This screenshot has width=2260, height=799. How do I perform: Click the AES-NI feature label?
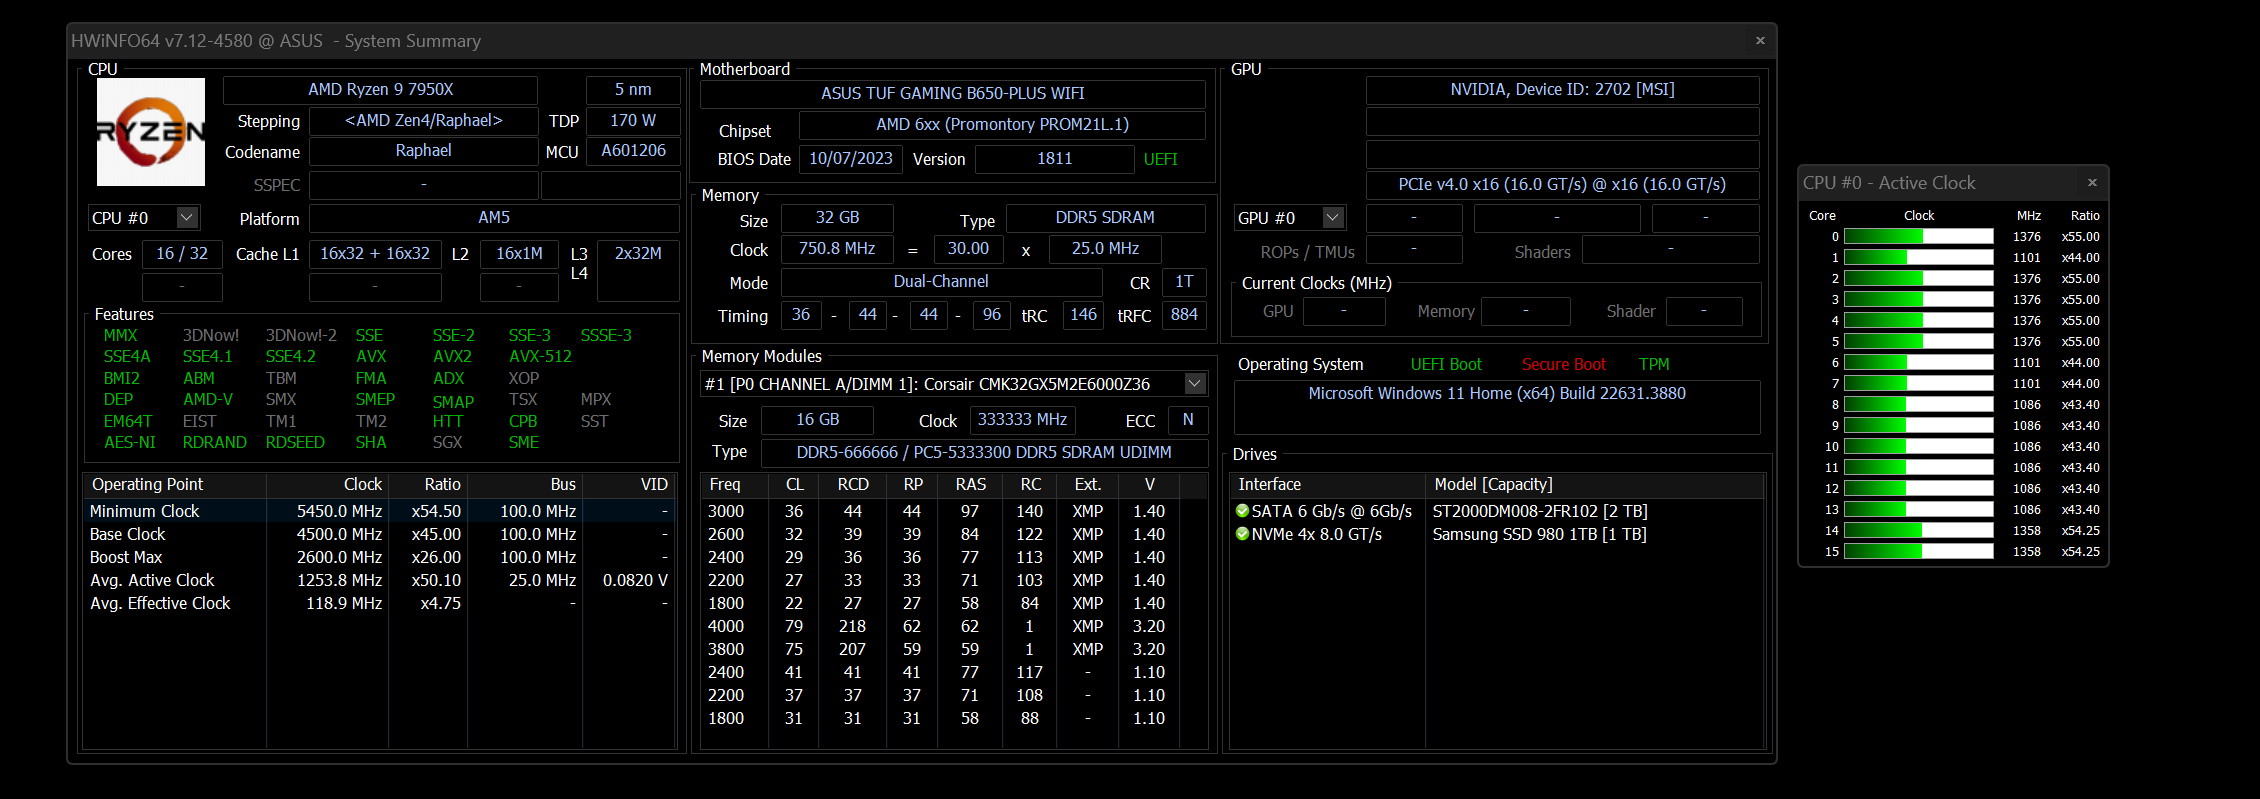tap(130, 443)
